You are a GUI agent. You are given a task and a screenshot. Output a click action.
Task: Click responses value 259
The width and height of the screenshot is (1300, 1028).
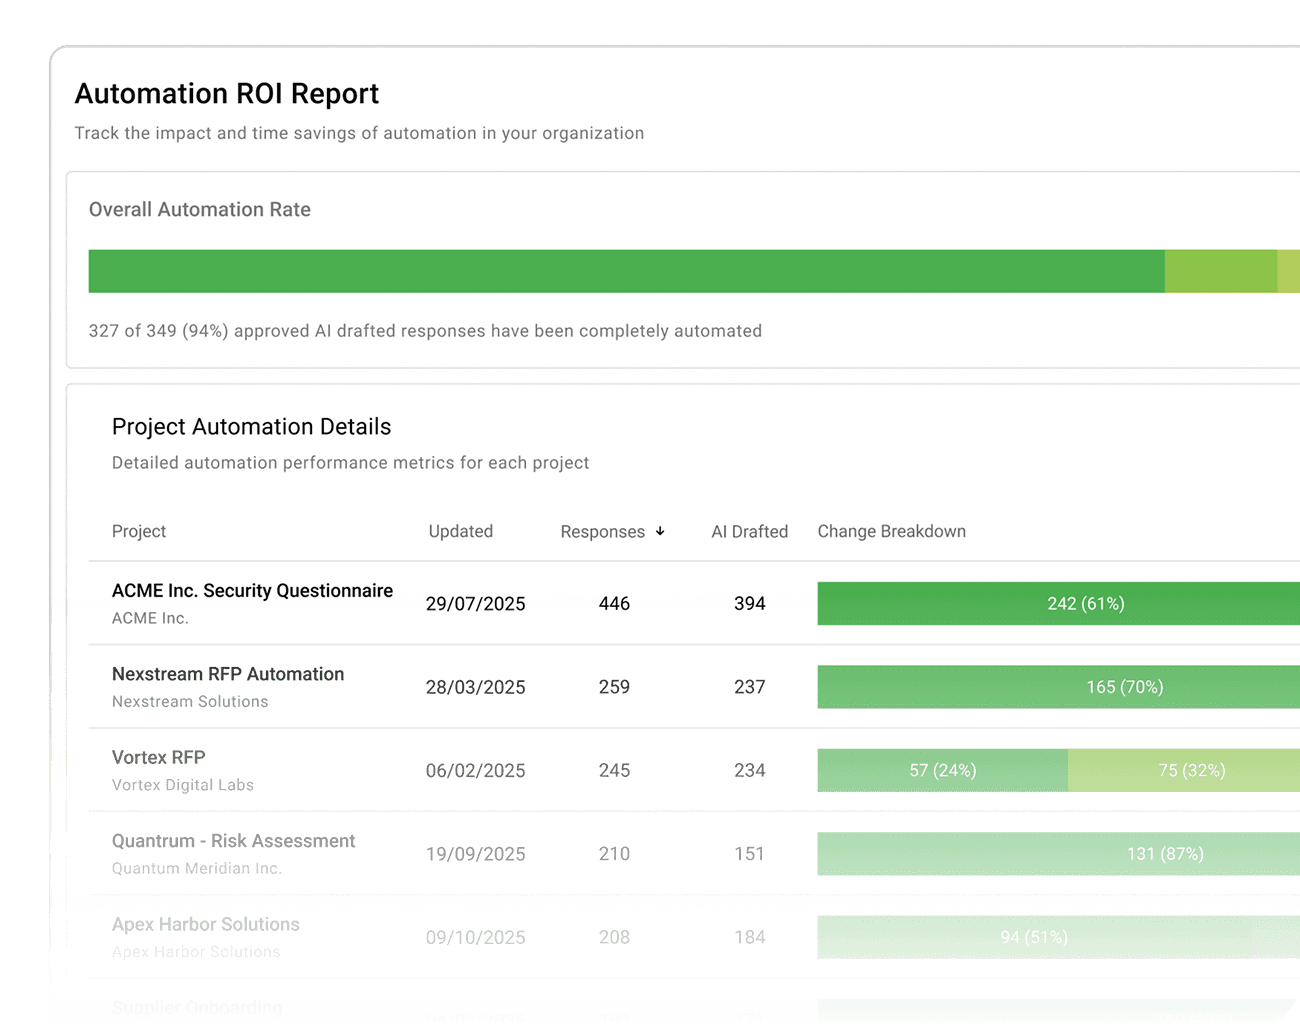[x=614, y=687]
